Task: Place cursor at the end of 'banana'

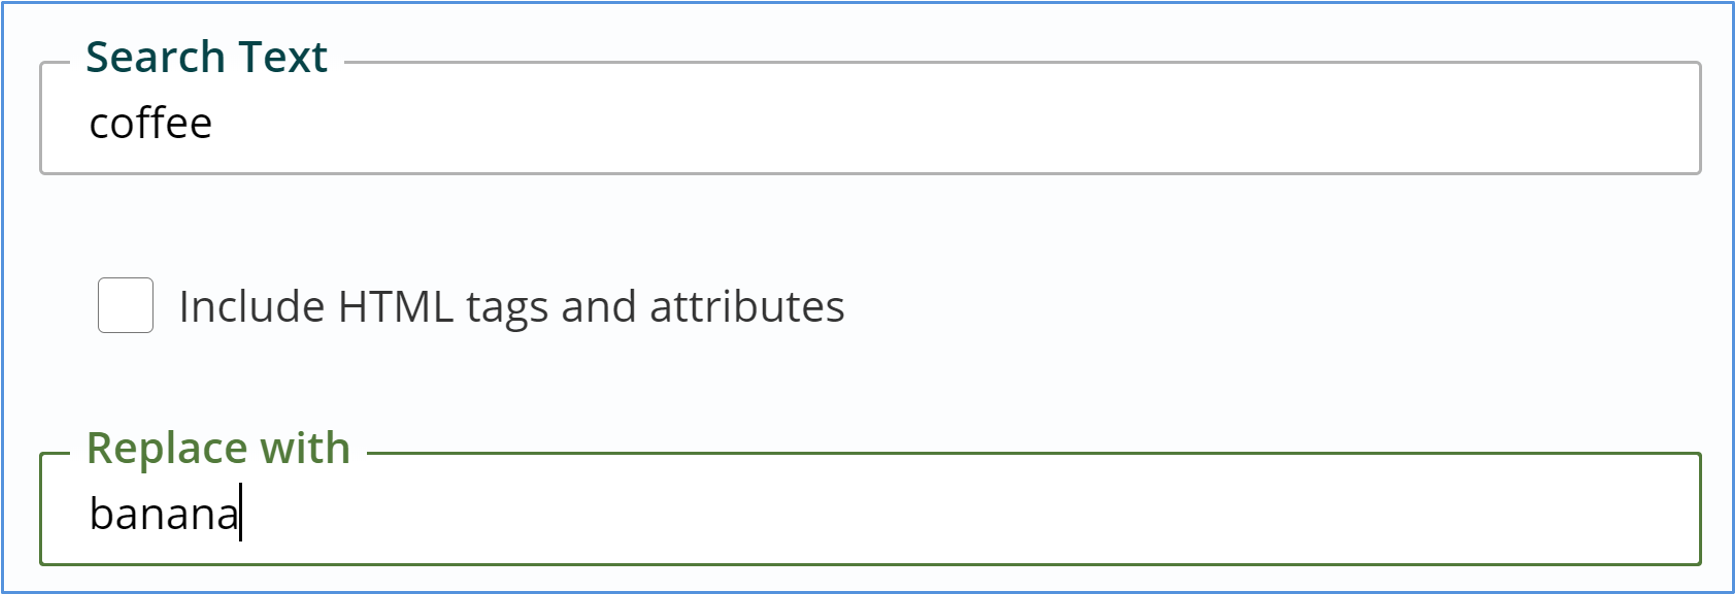Action: tap(240, 514)
